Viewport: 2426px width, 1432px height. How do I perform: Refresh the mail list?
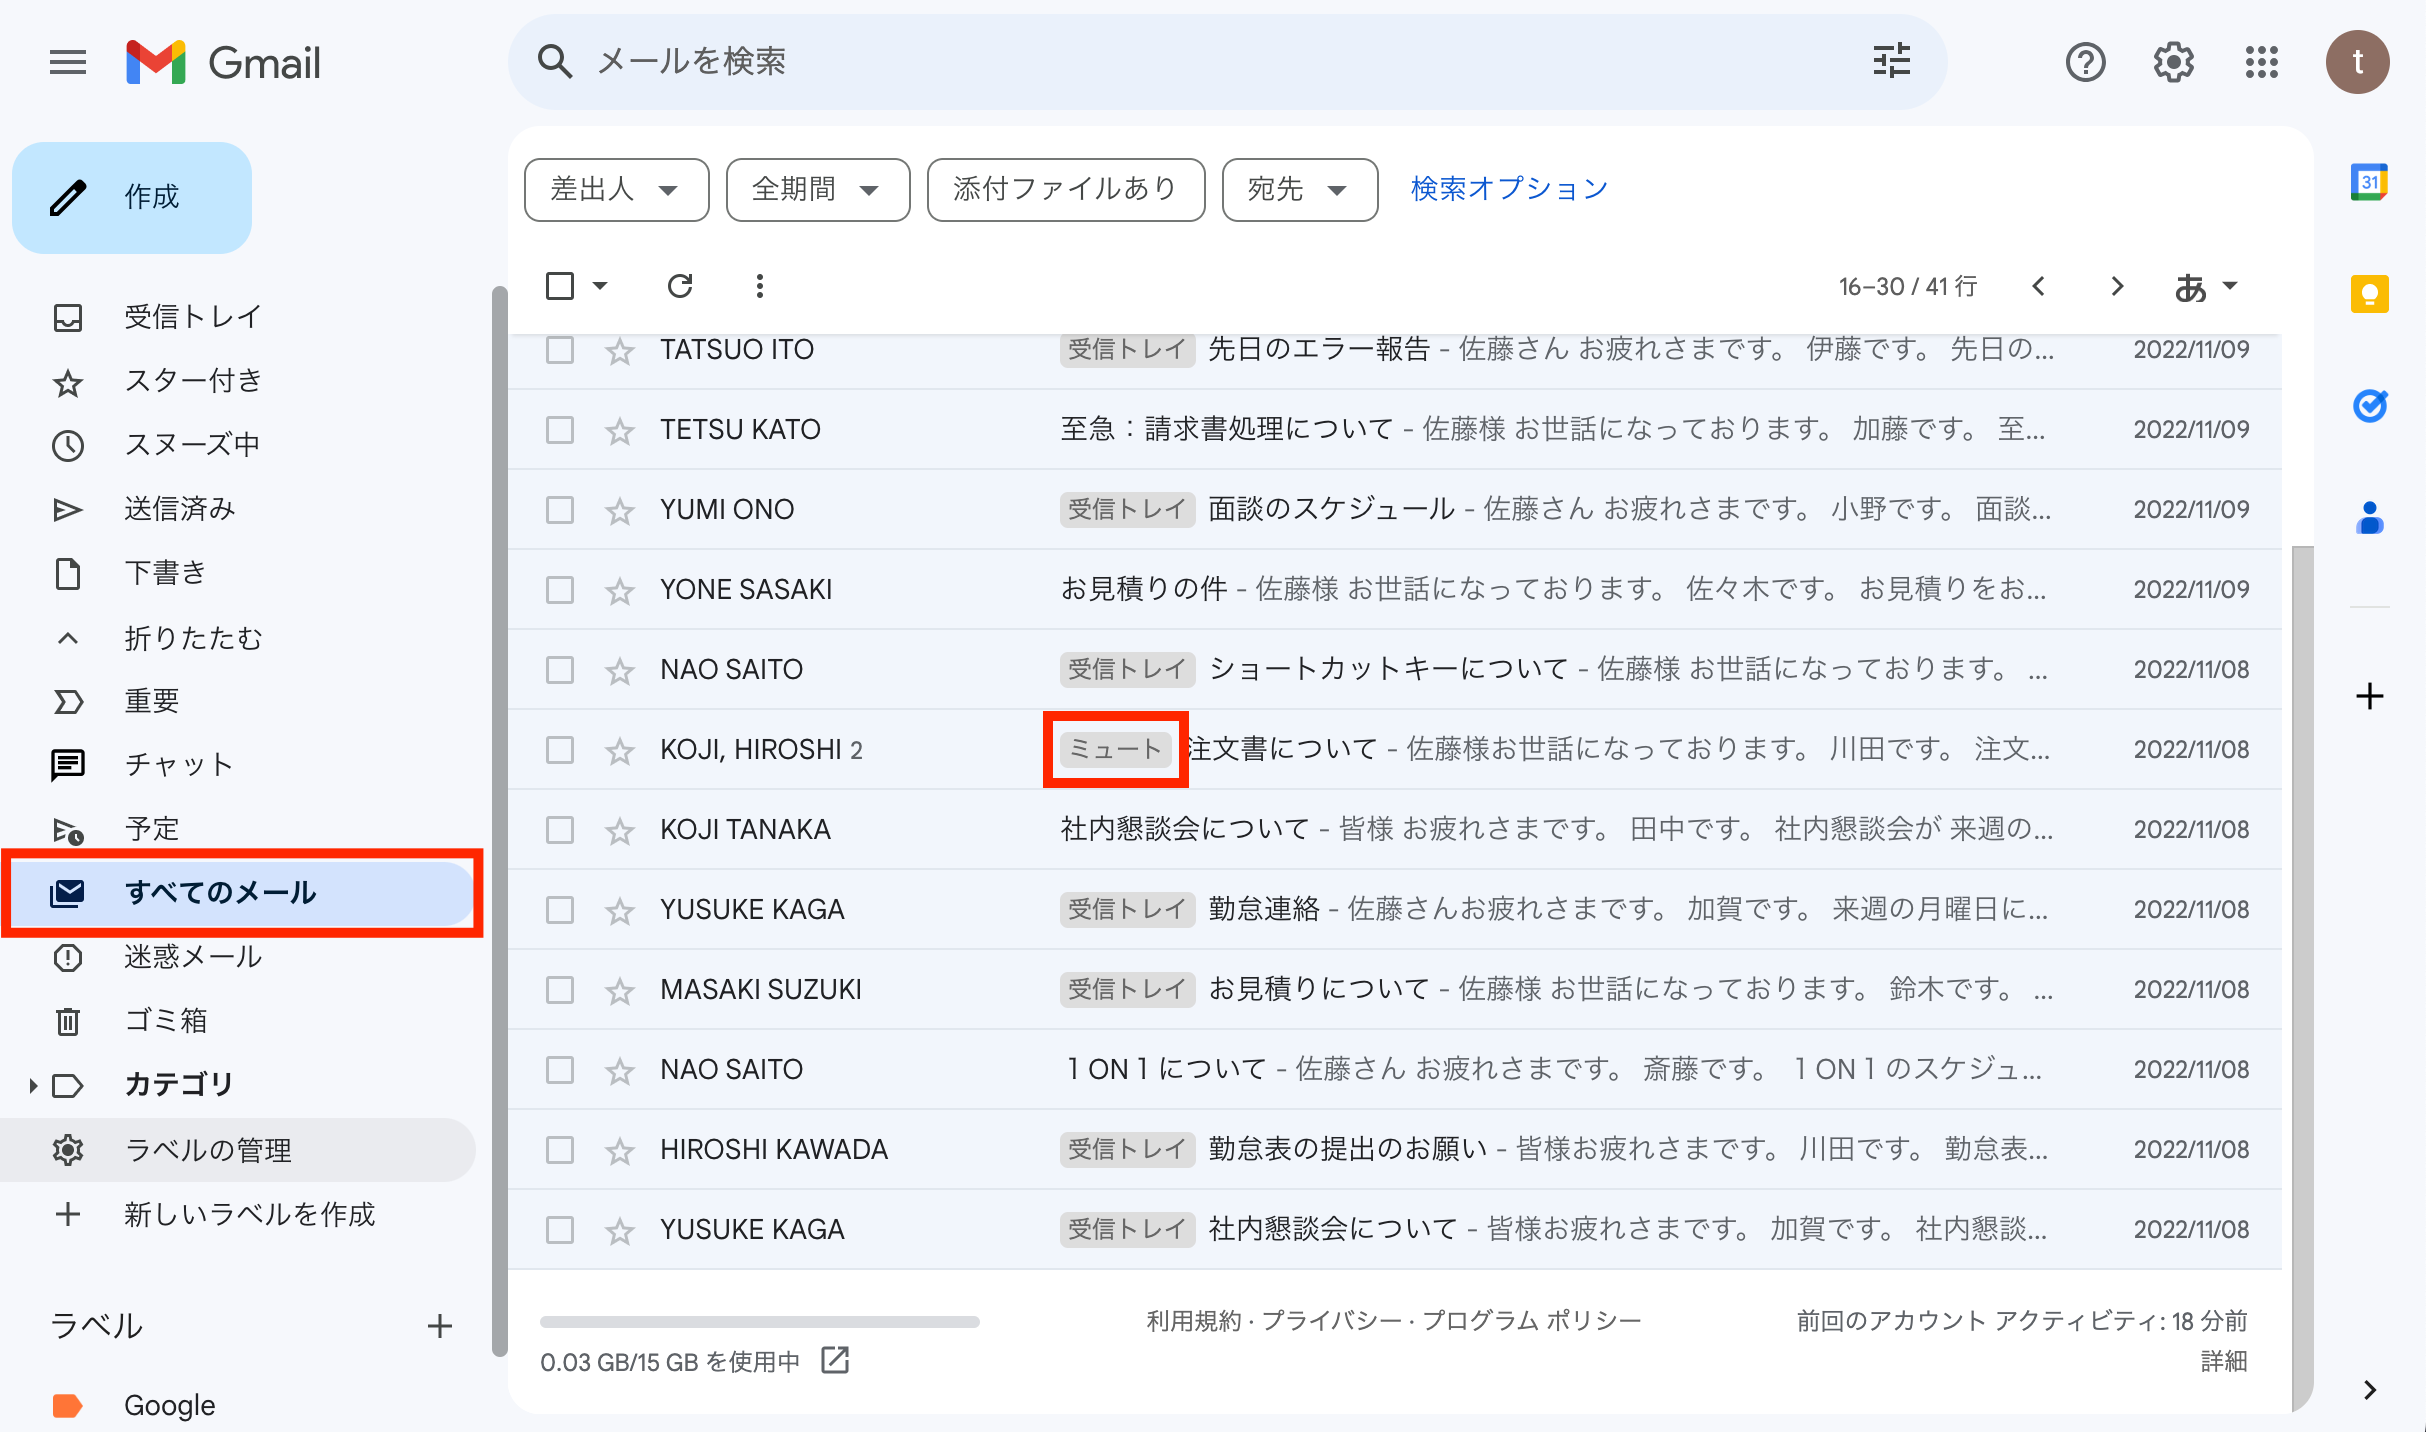680,286
